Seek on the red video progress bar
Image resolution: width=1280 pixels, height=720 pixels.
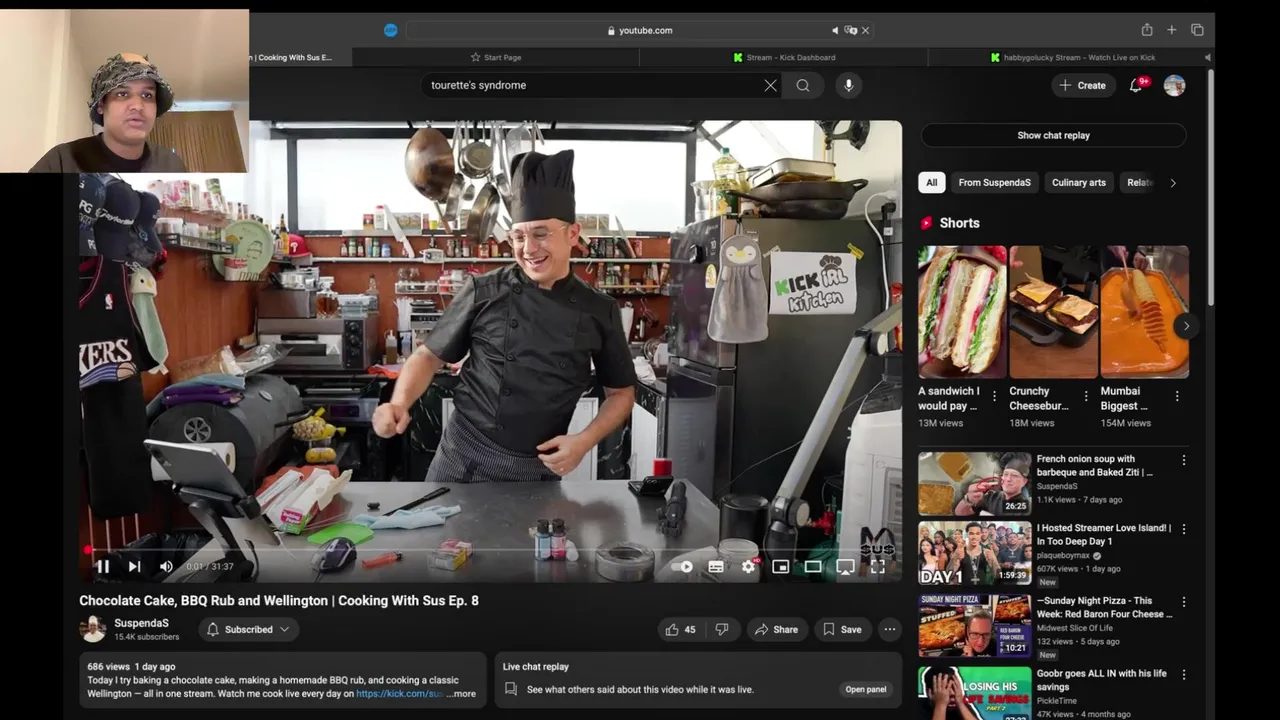(490, 549)
